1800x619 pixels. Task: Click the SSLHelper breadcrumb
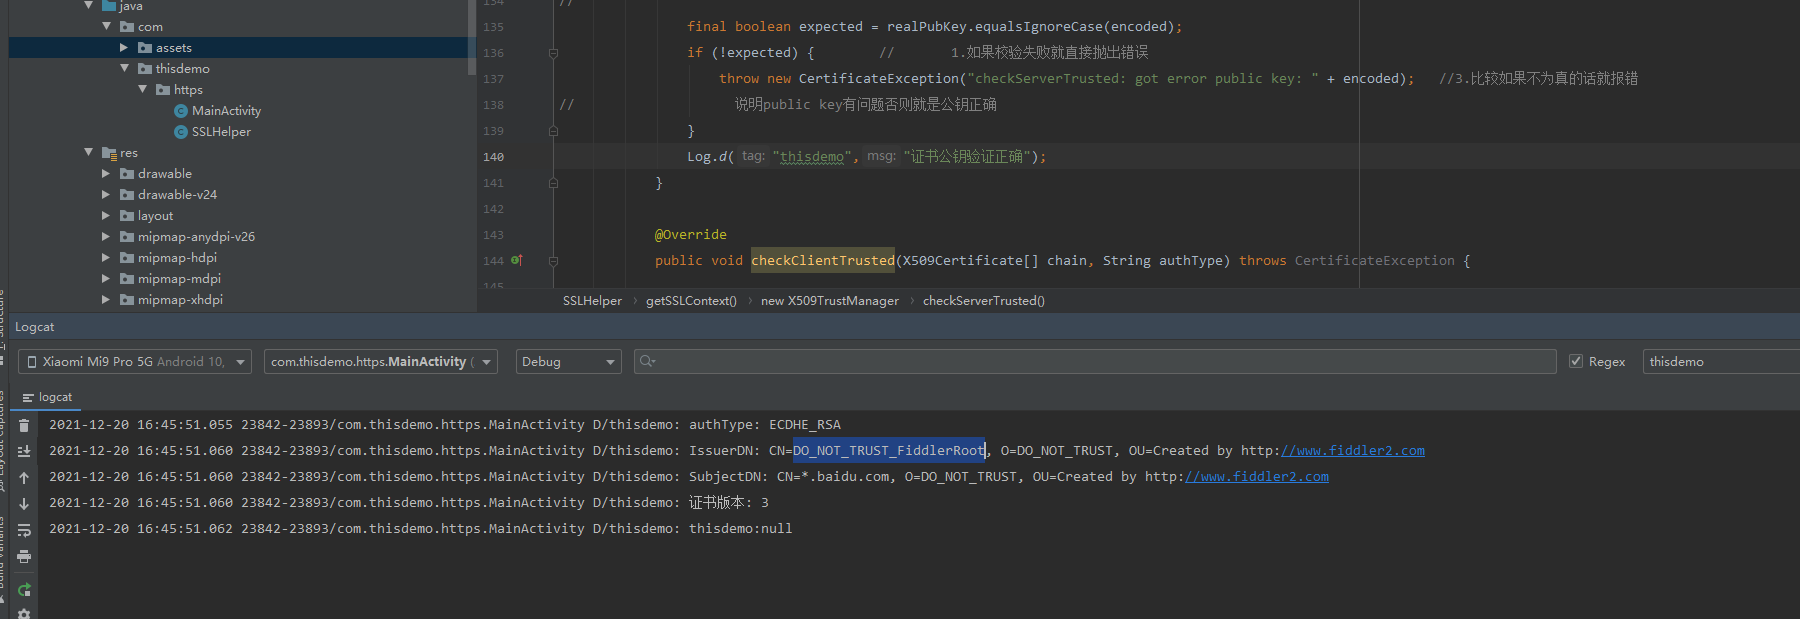(592, 301)
